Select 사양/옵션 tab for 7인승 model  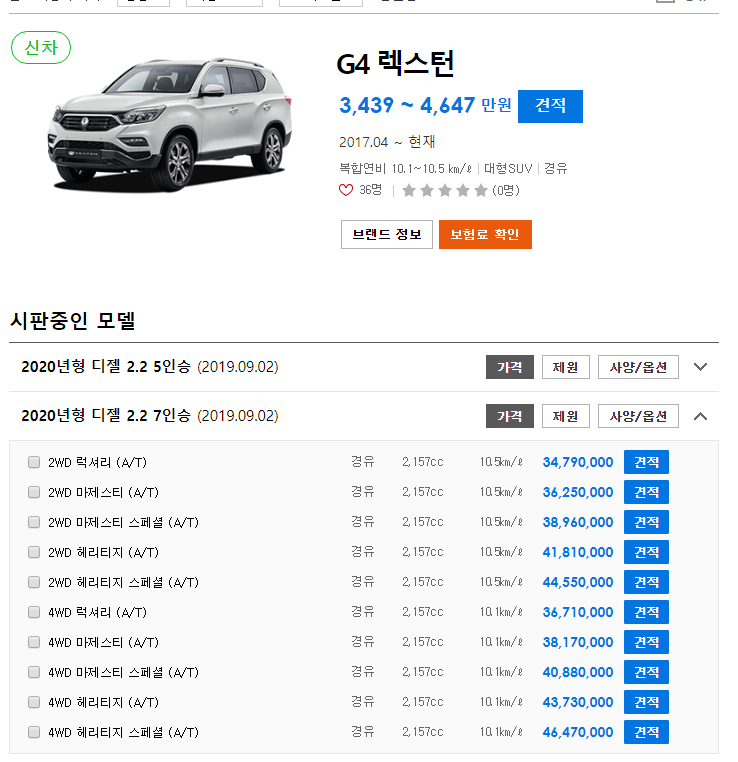click(638, 416)
